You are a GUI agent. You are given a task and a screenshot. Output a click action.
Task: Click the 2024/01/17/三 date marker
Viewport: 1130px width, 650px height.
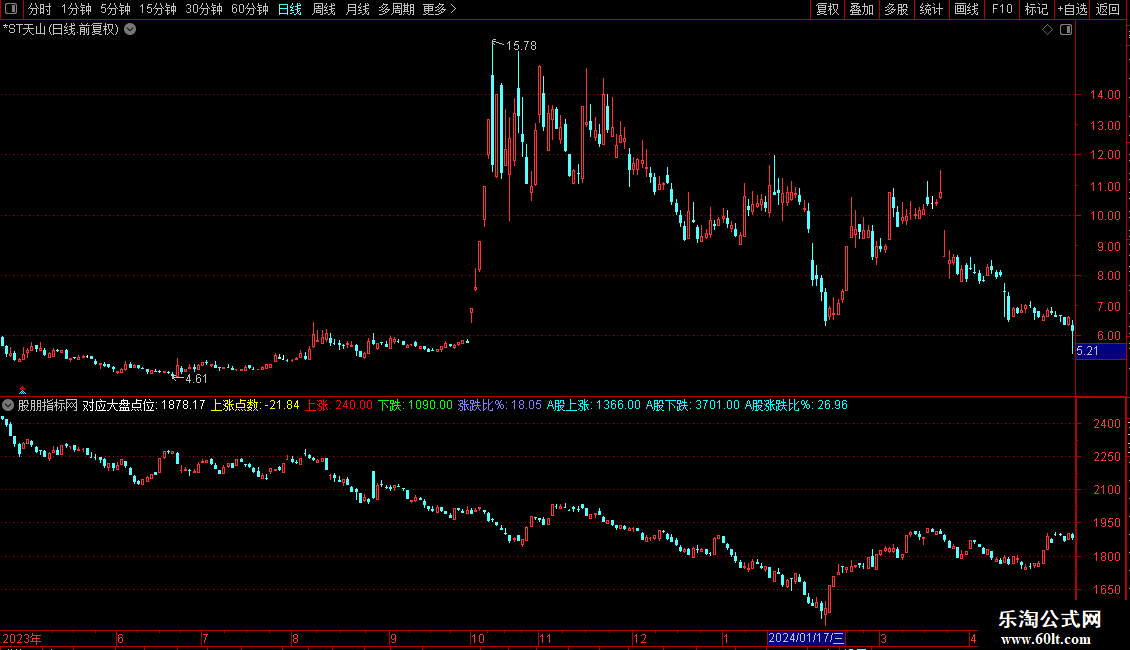[806, 638]
